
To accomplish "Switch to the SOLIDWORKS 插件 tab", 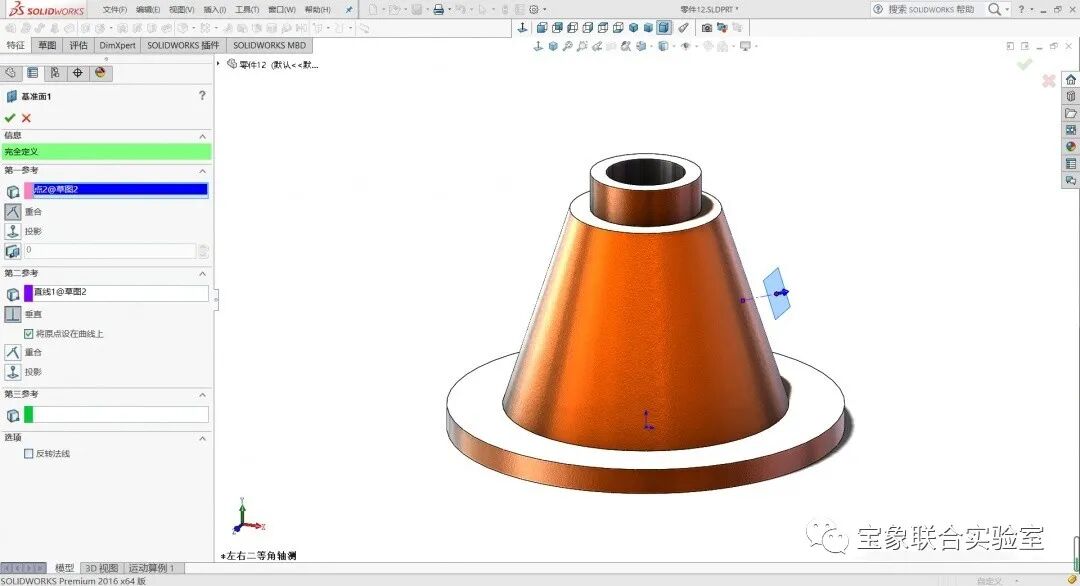I will click(x=183, y=45).
